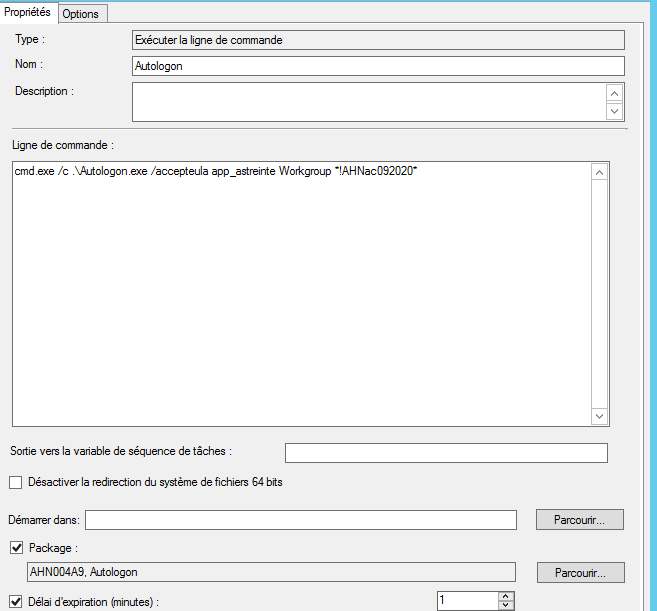657x611 pixels.
Task: Switch to the Options tab
Action: coord(83,14)
